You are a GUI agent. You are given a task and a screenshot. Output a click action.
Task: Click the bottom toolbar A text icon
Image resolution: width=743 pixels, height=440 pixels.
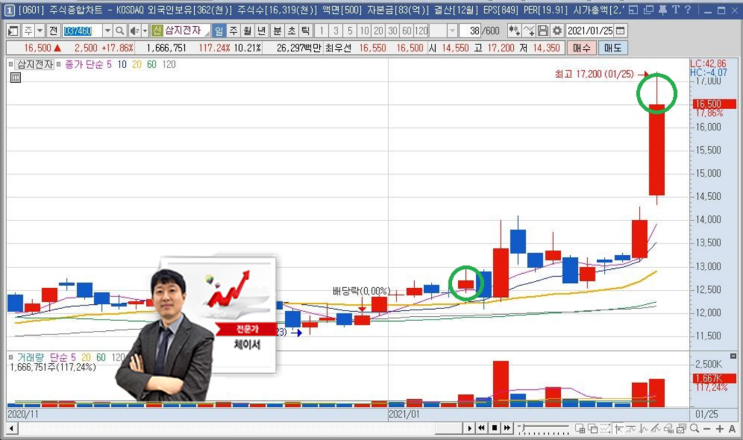(732, 429)
